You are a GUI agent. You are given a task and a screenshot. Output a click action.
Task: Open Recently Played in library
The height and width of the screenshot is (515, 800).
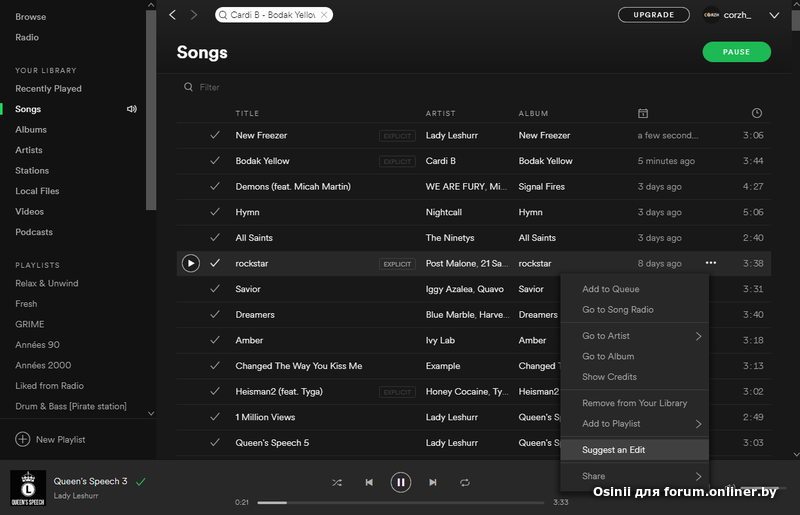[x=48, y=89]
